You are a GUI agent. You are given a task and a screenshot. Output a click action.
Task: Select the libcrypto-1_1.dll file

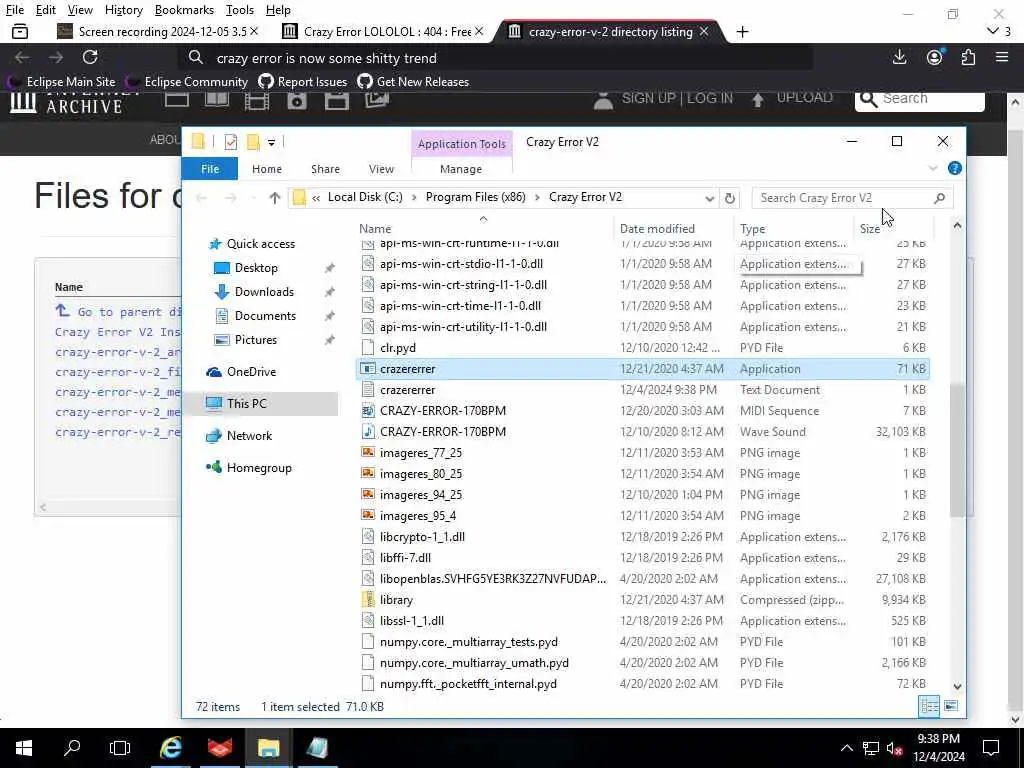[x=643, y=537]
